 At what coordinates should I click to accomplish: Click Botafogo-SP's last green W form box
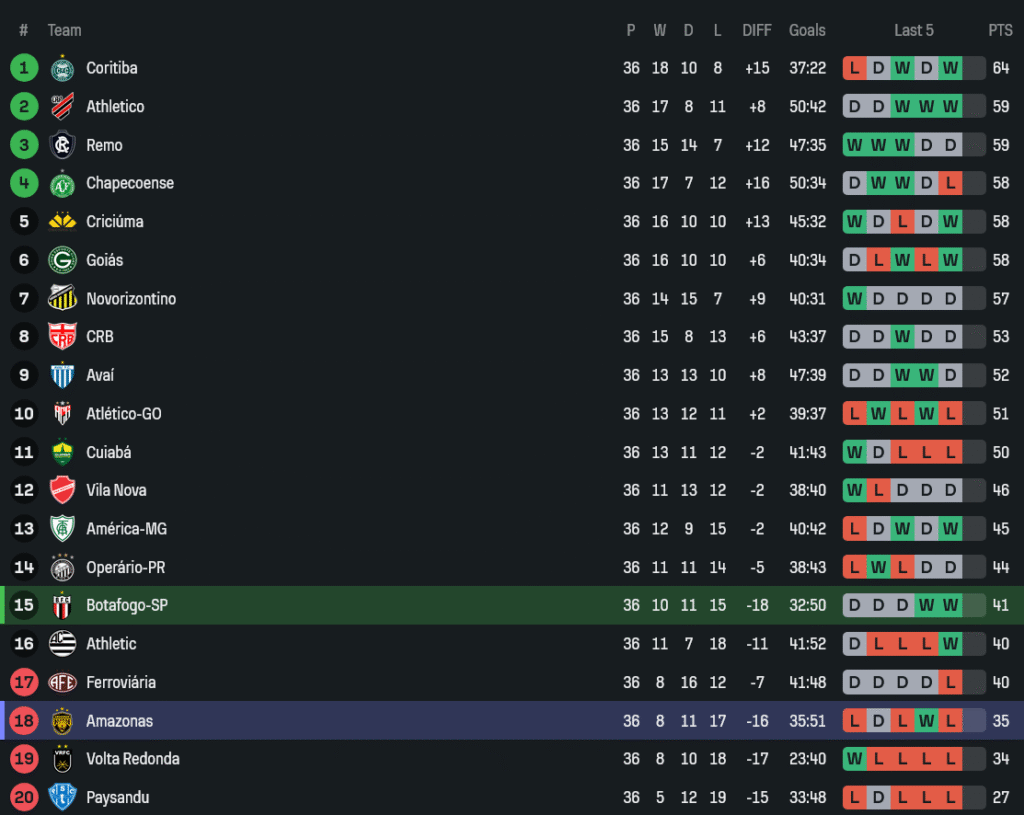pos(950,605)
